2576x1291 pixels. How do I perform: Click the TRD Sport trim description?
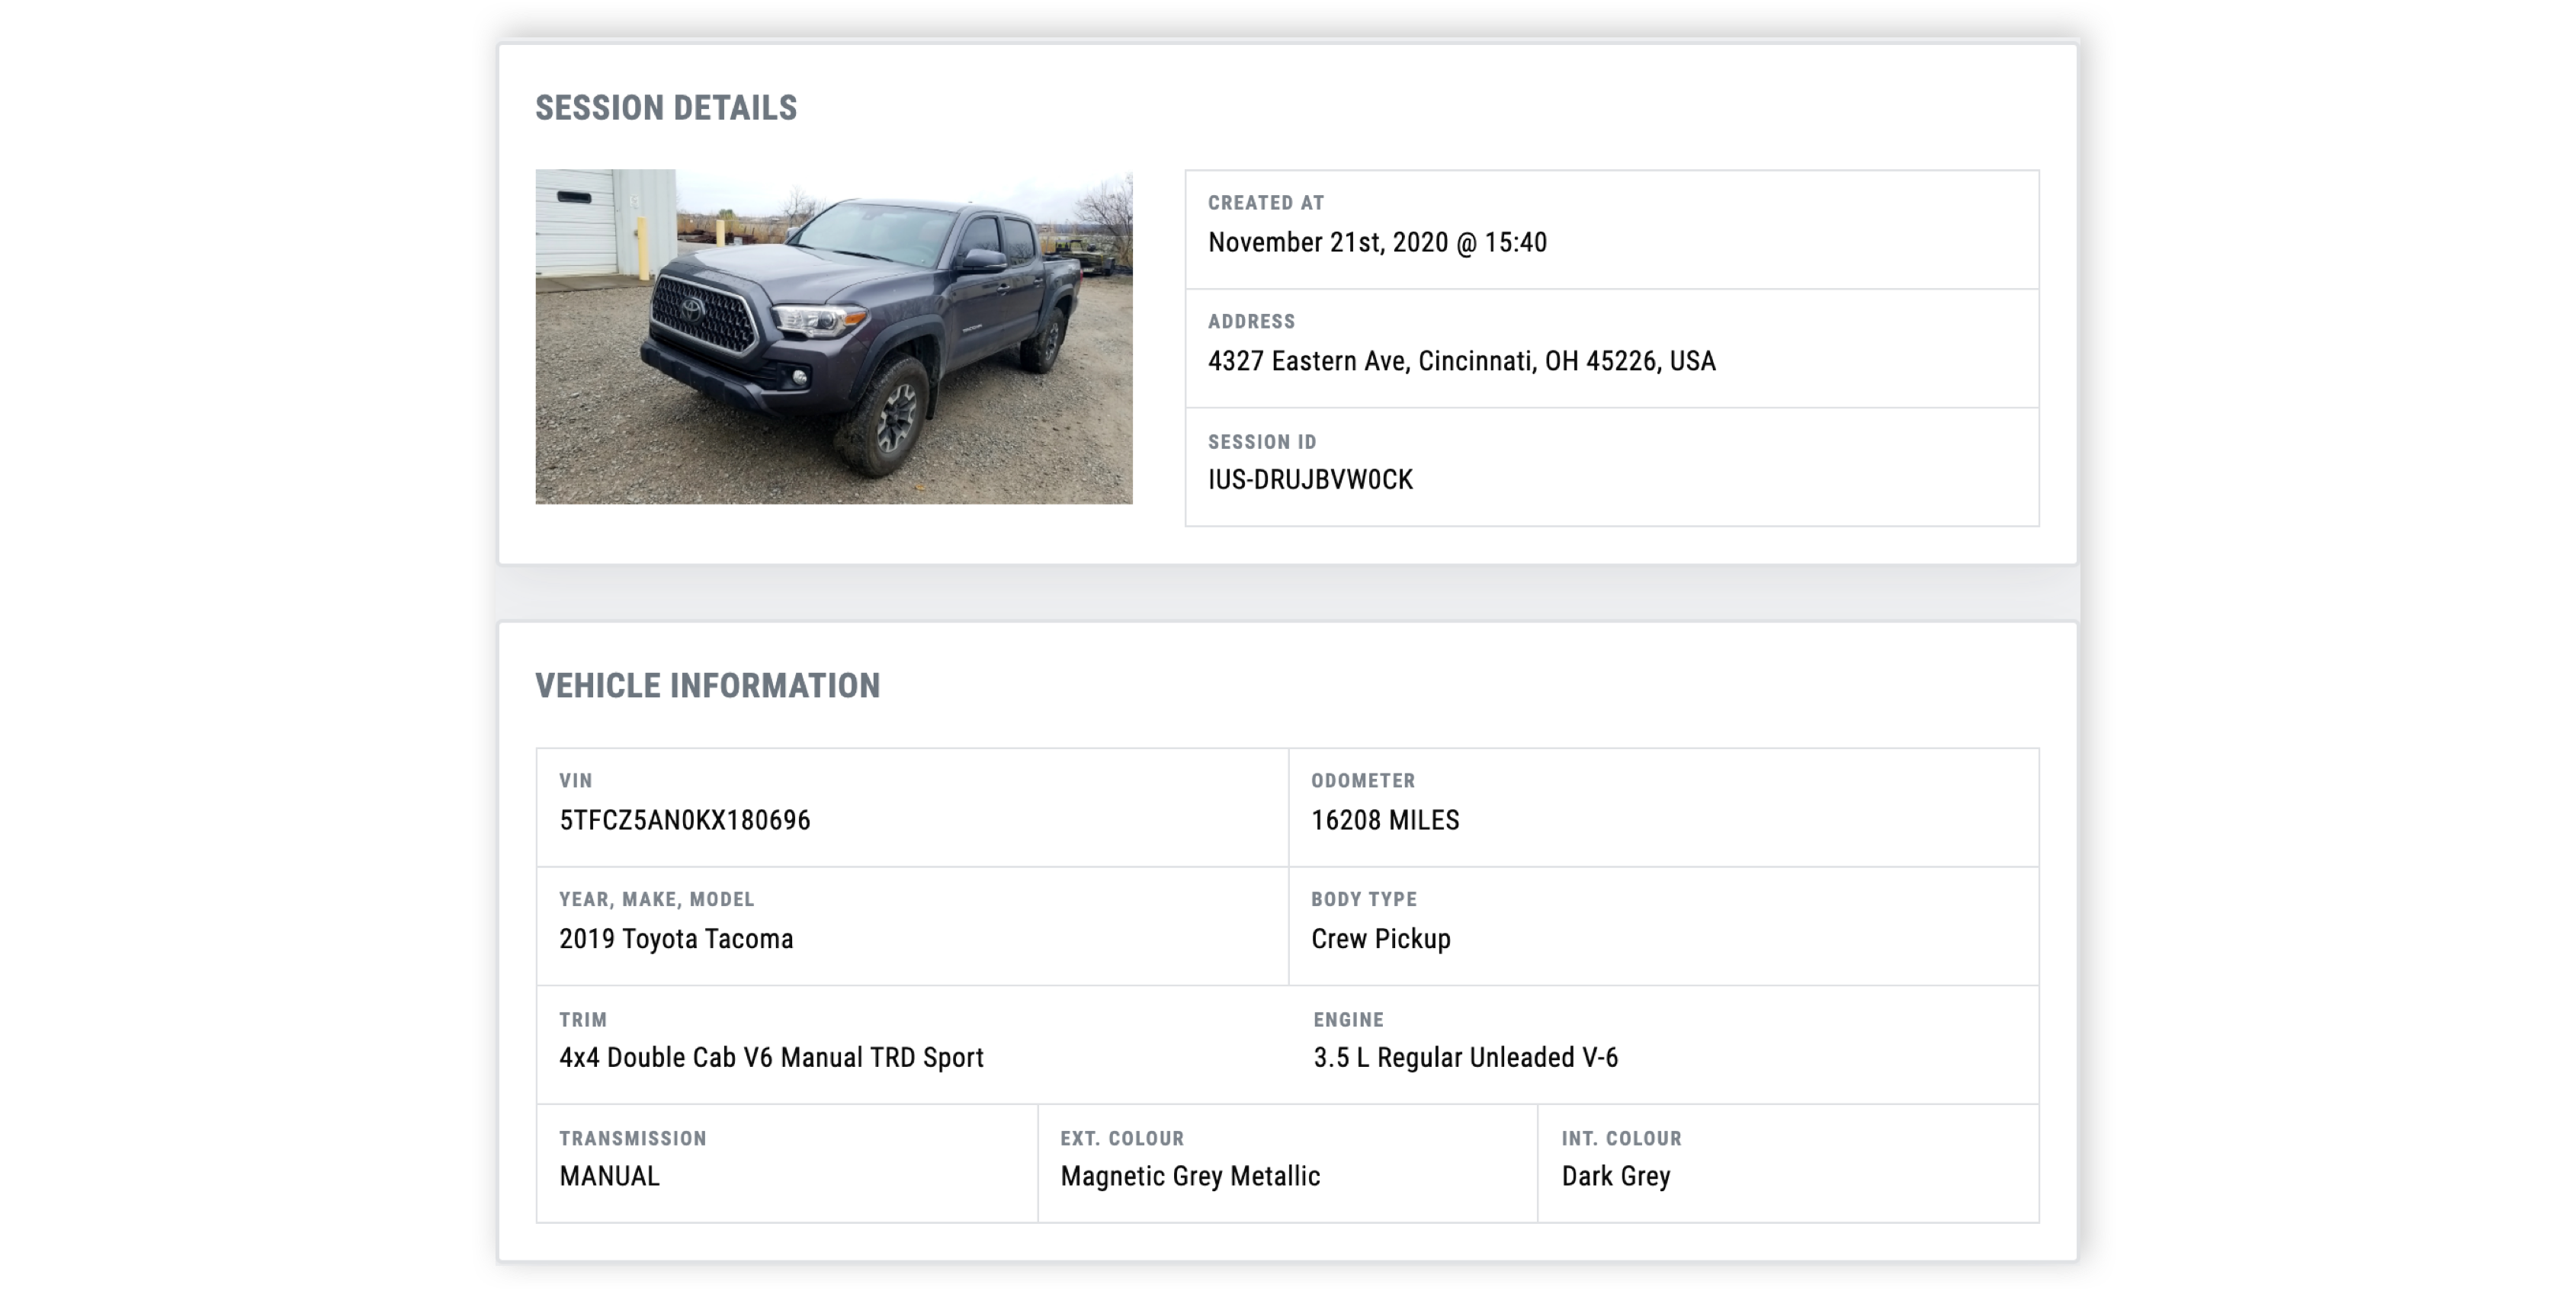pyautogui.click(x=771, y=1058)
